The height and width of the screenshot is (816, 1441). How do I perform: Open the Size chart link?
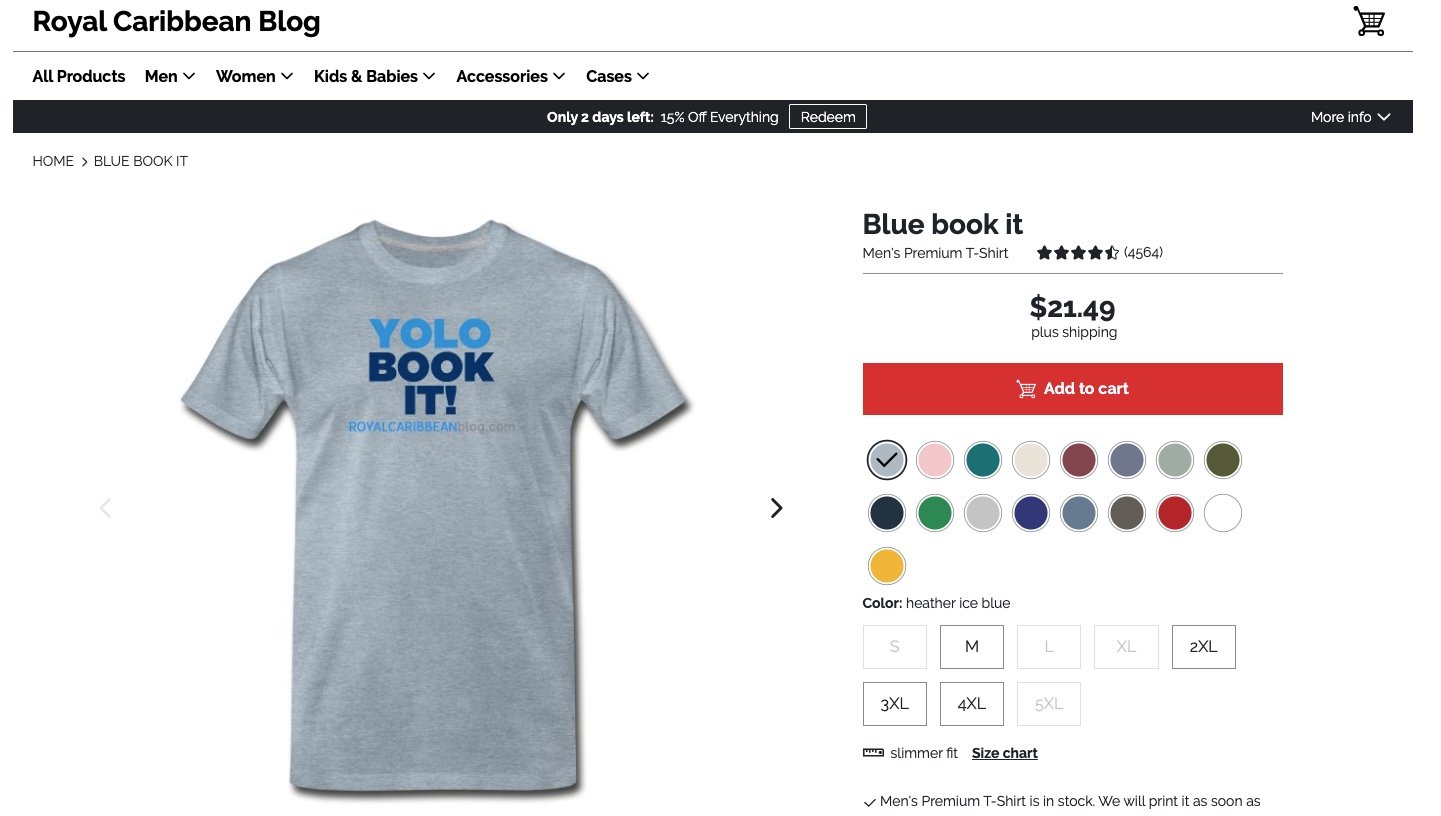[1004, 753]
